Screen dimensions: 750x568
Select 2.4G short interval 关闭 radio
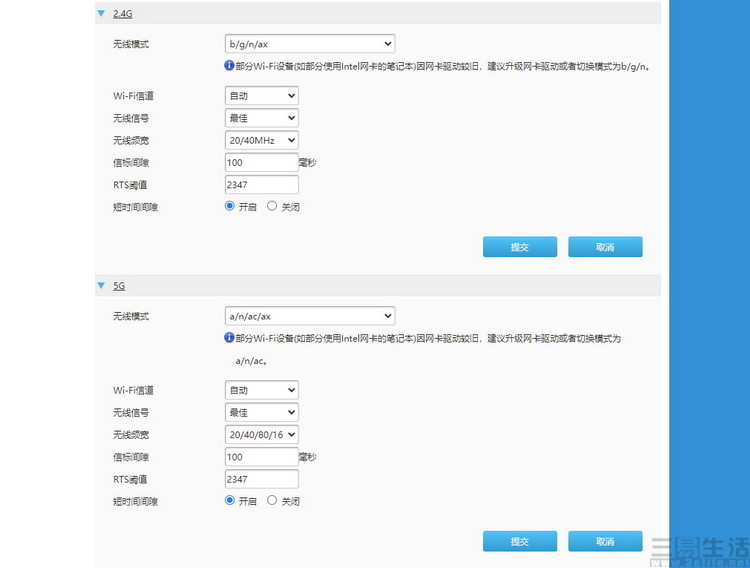point(272,206)
